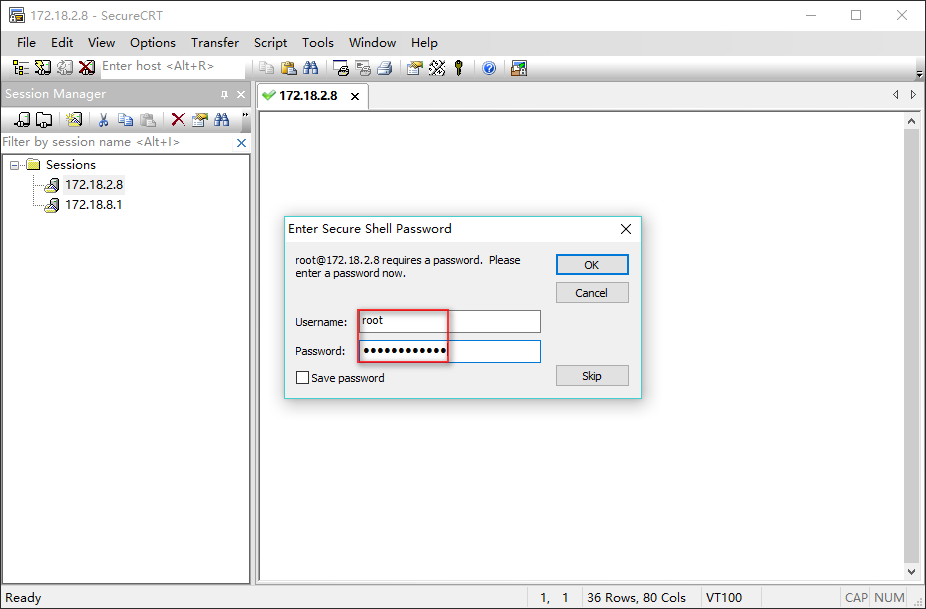This screenshot has height=609, width=926.
Task: Click "36 Rows, 80 Cols" status text
Action: pyautogui.click(x=636, y=598)
